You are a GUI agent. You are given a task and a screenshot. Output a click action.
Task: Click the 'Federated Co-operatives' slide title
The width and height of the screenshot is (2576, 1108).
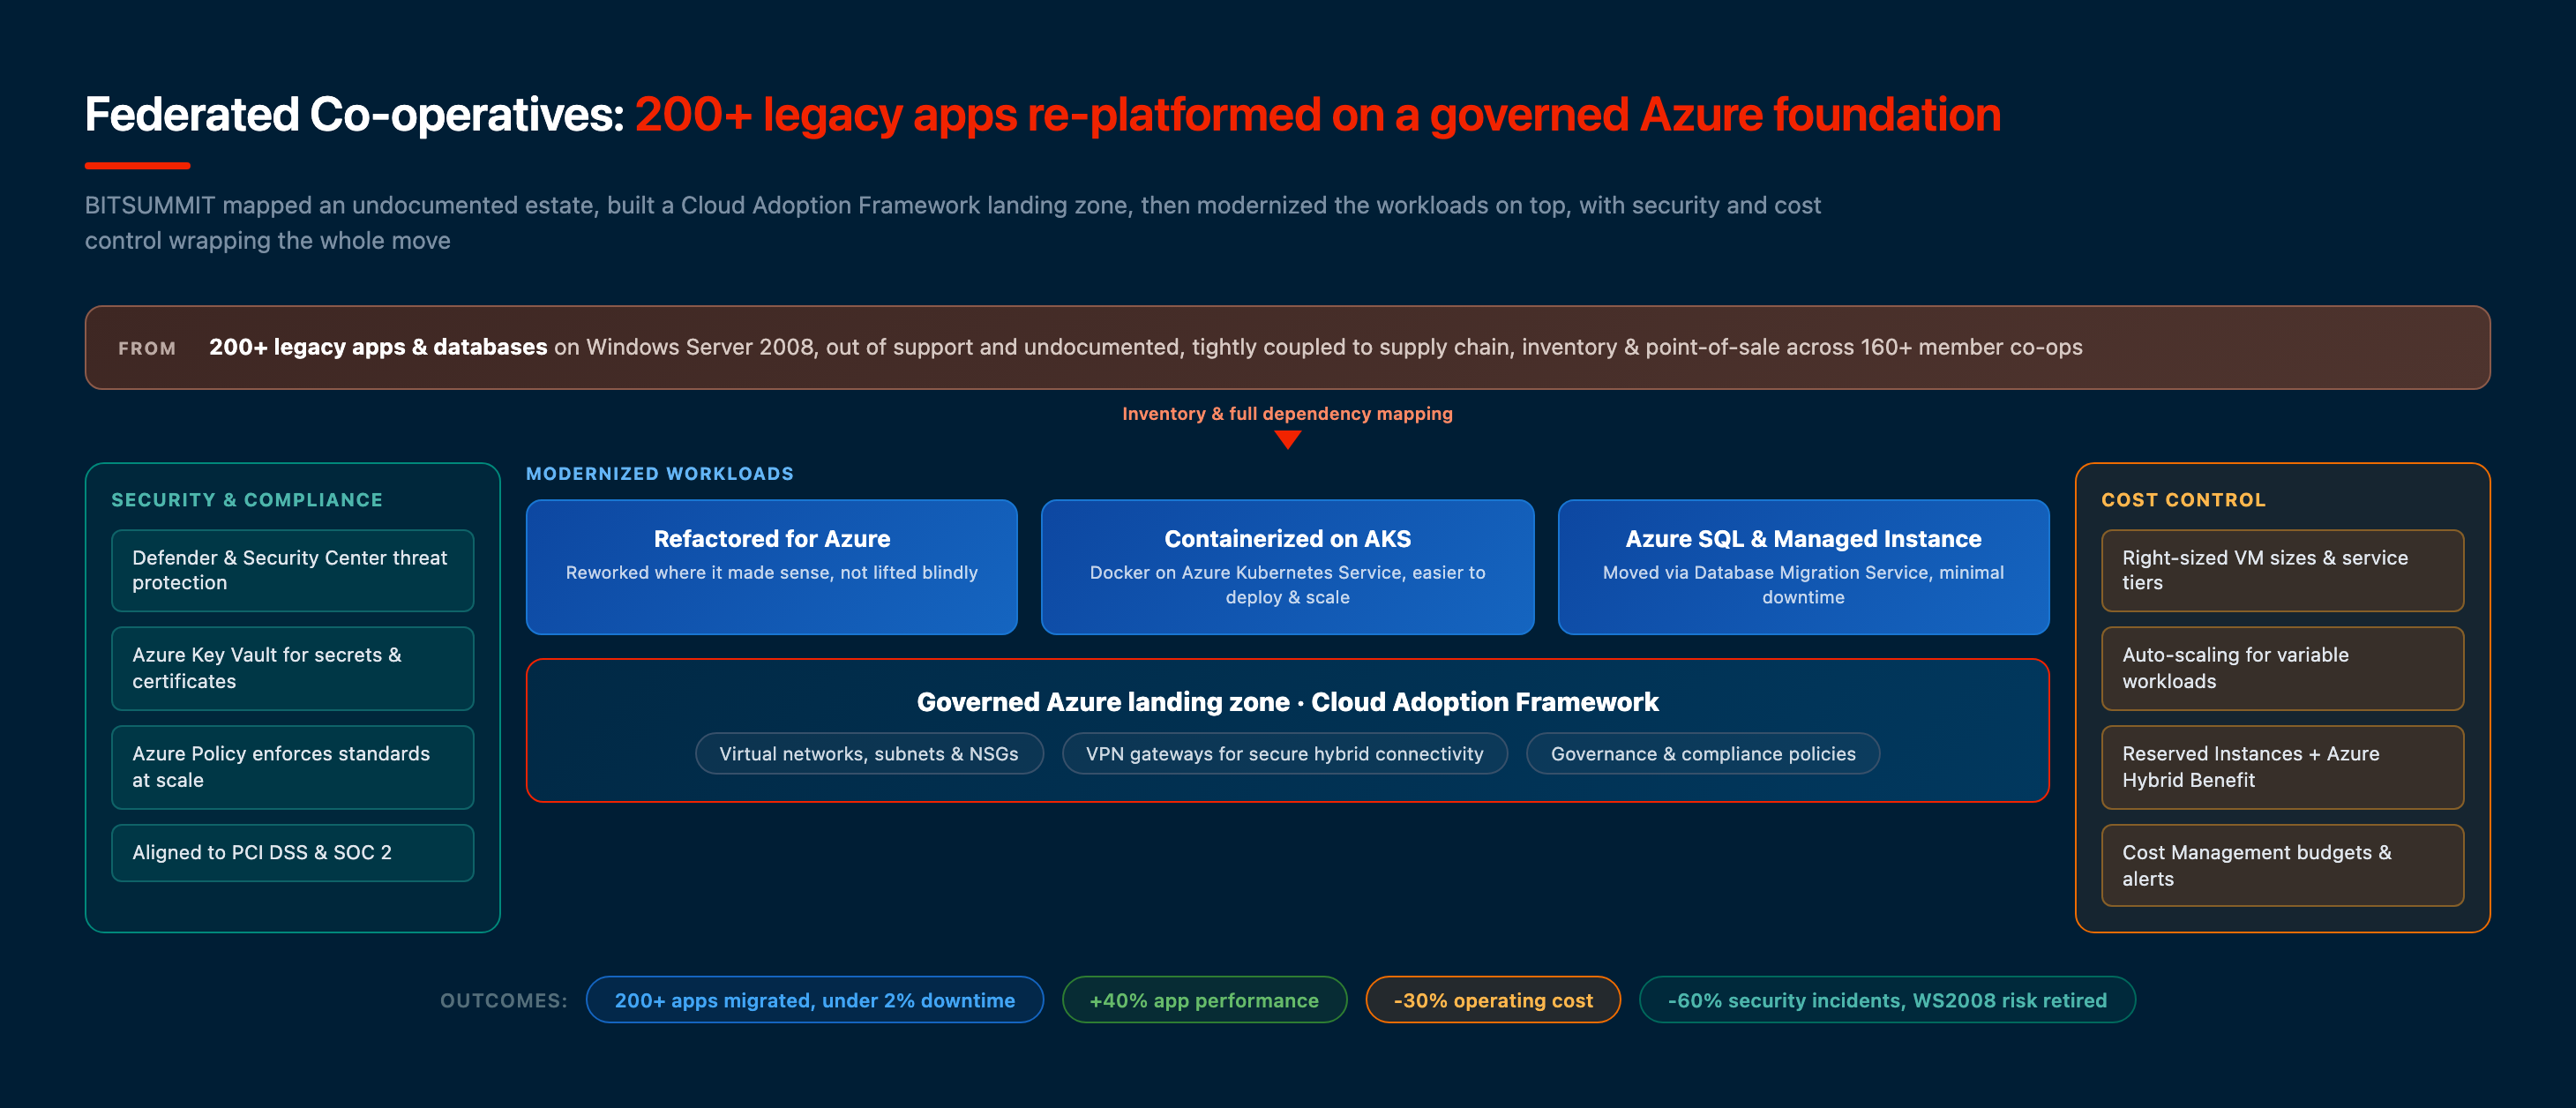tap(1042, 114)
